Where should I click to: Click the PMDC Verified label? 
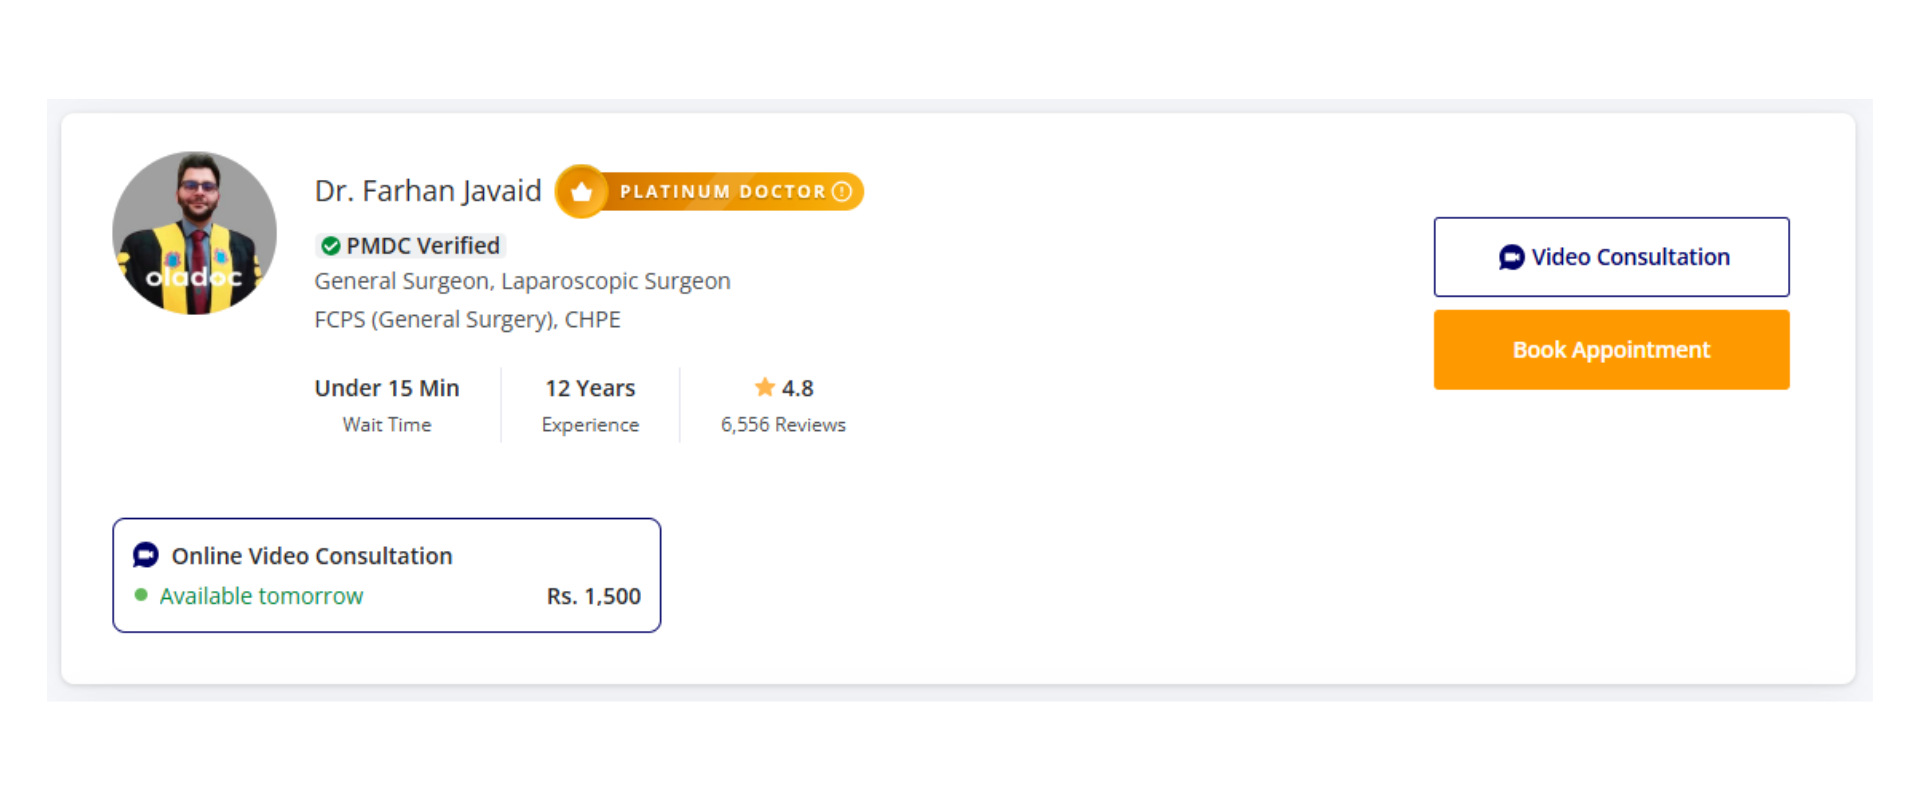(x=422, y=246)
